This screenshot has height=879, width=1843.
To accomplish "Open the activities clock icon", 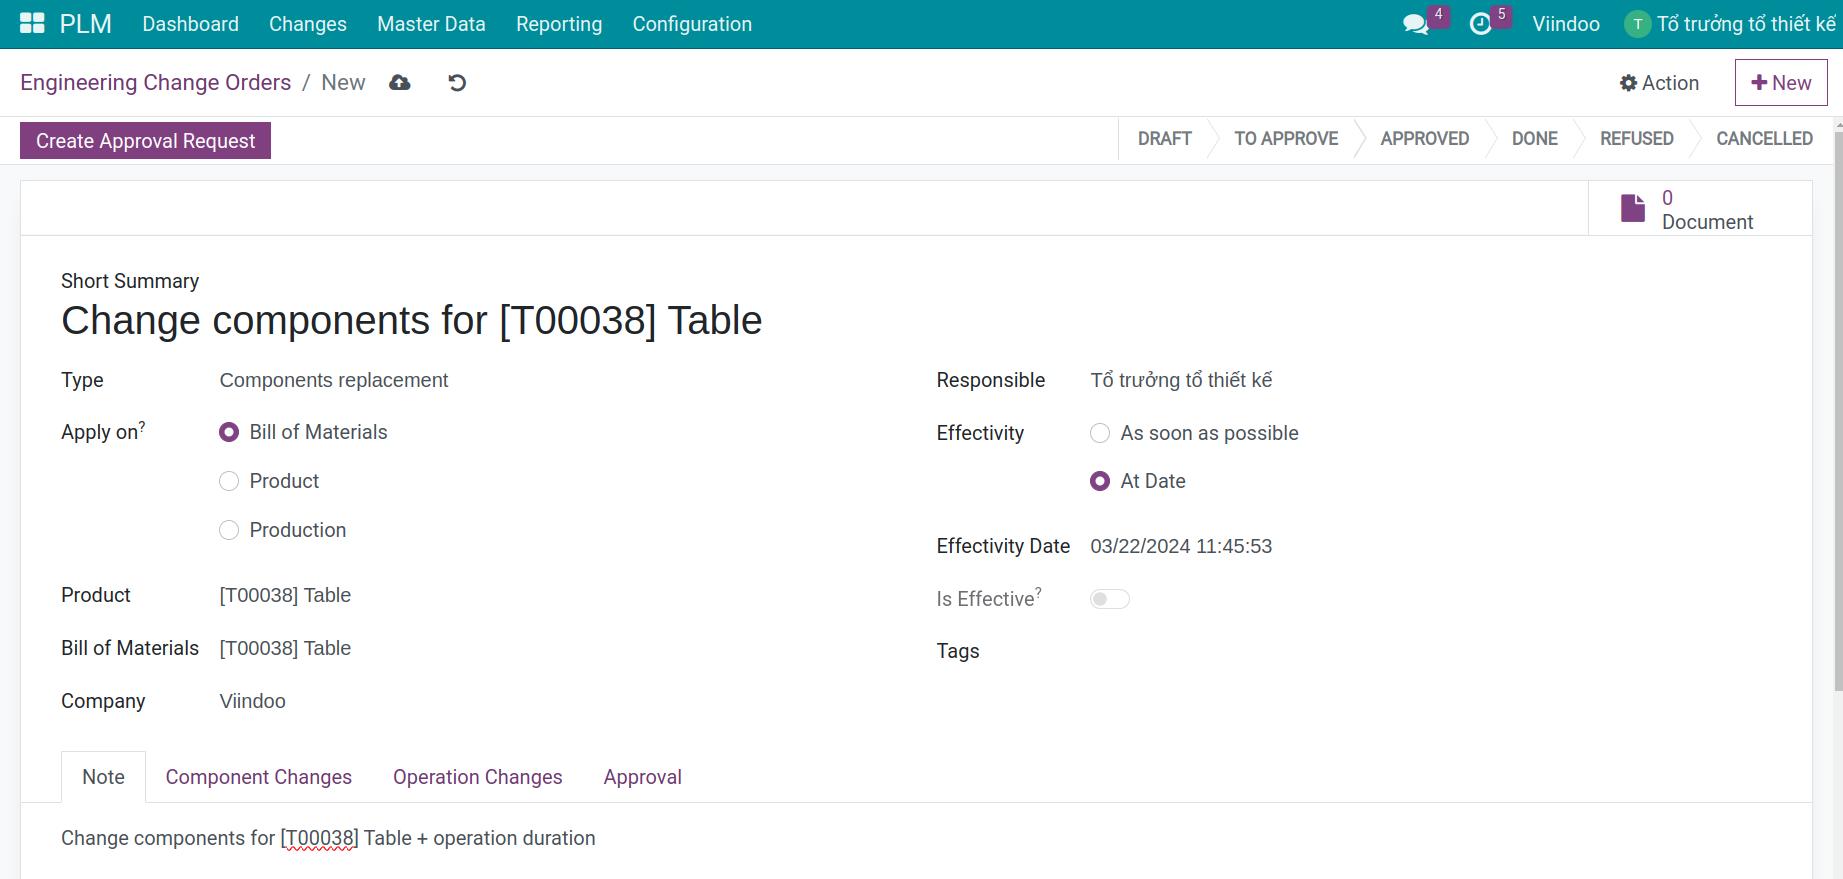I will pyautogui.click(x=1480, y=24).
